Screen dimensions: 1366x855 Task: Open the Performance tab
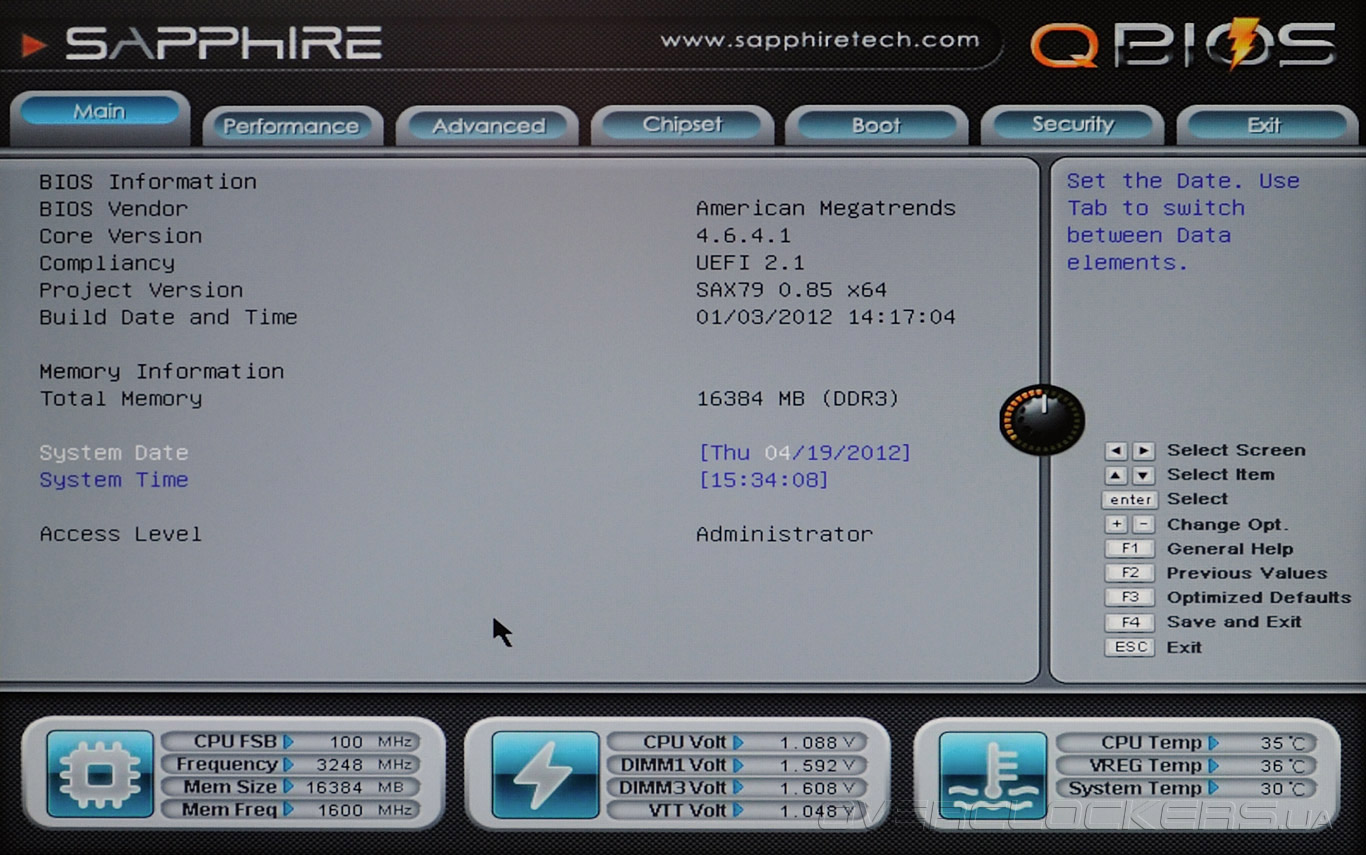291,126
